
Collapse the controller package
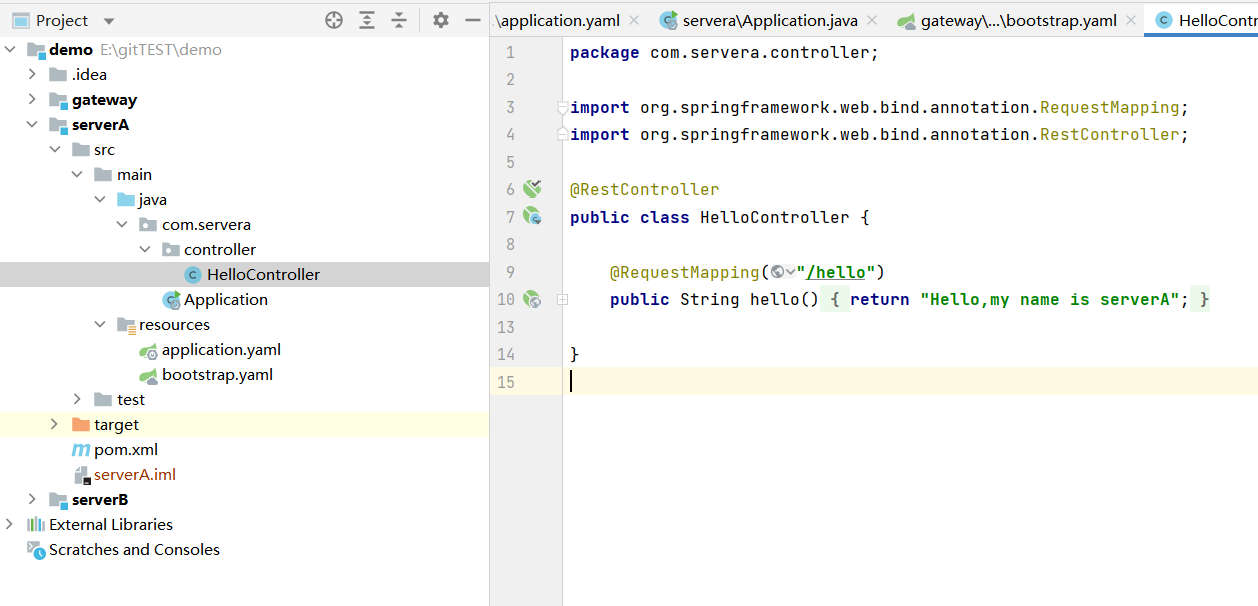point(145,249)
